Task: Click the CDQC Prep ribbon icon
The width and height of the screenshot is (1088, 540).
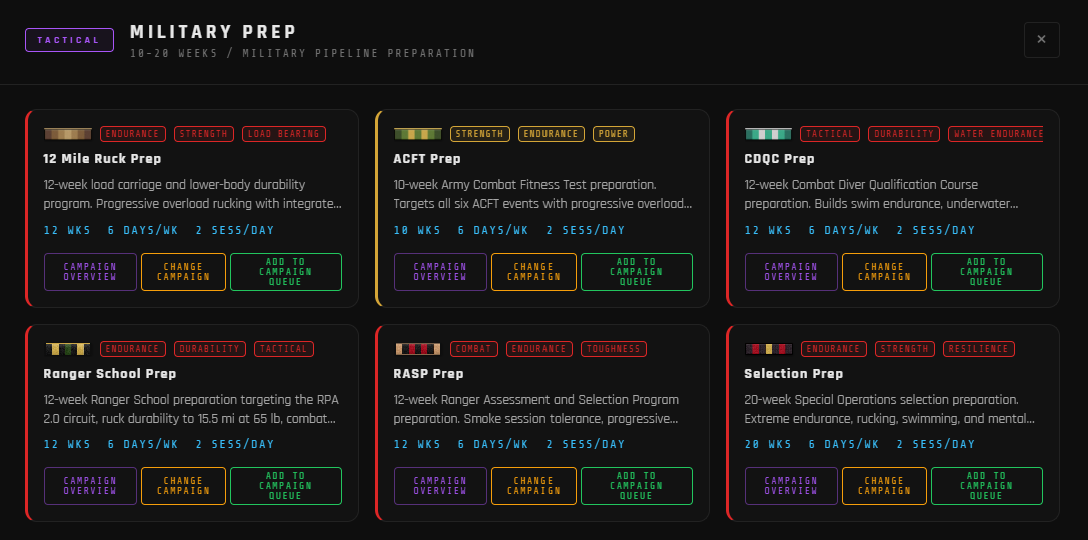Action: 769,134
